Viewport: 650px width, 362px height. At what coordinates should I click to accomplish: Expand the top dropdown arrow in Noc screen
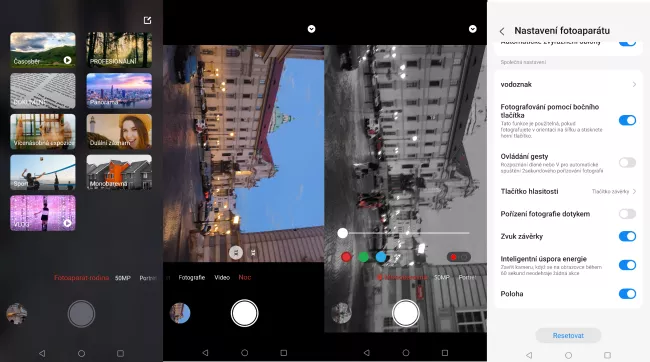tap(311, 29)
